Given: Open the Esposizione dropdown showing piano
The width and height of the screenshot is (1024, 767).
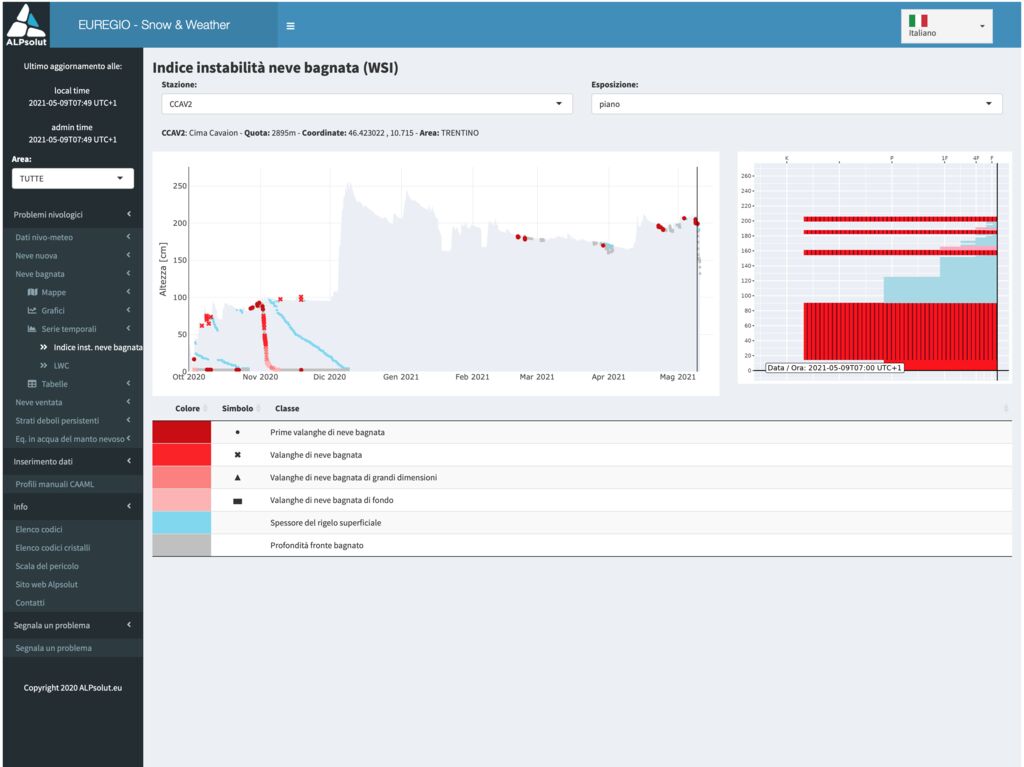Looking at the screenshot, I should 796,104.
